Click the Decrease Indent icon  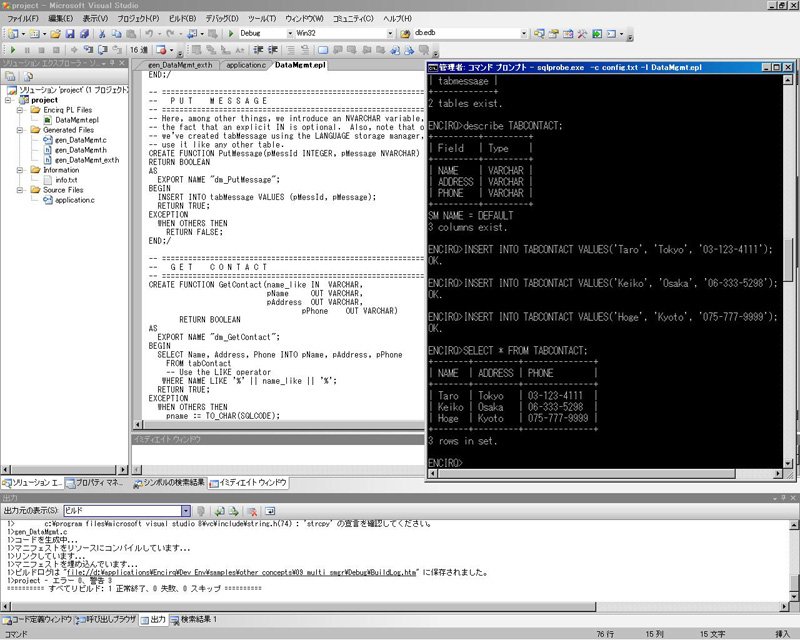click(258, 50)
